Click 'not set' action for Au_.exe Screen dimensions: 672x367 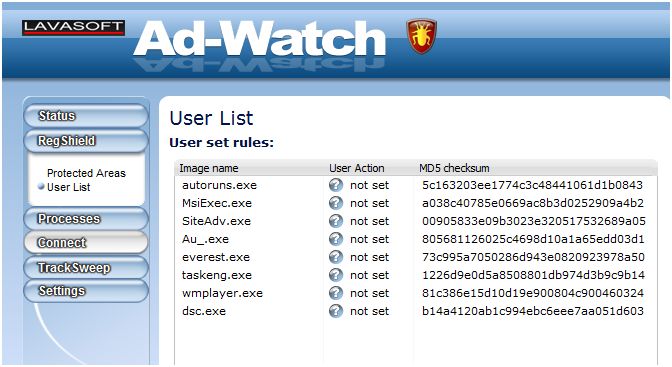pyautogui.click(x=369, y=239)
